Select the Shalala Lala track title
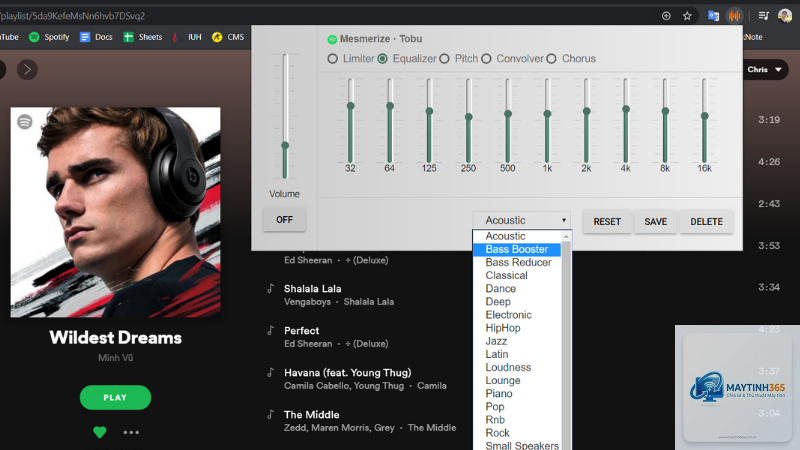 click(313, 289)
